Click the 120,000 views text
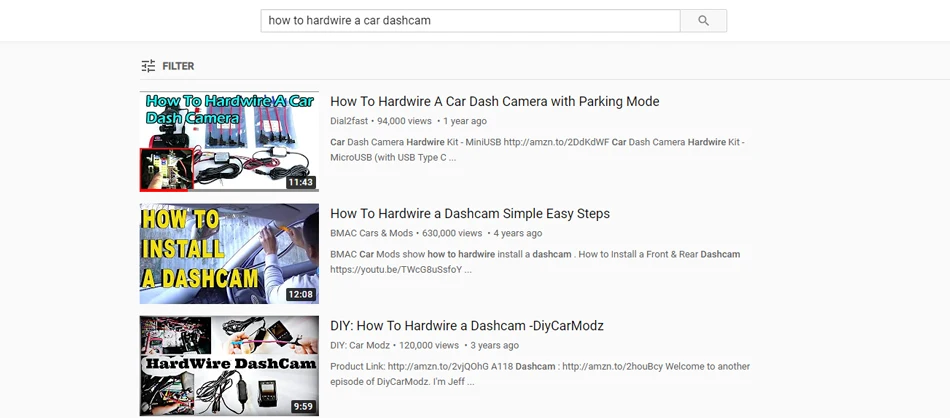The height and width of the screenshot is (418, 950). pyautogui.click(x=429, y=345)
